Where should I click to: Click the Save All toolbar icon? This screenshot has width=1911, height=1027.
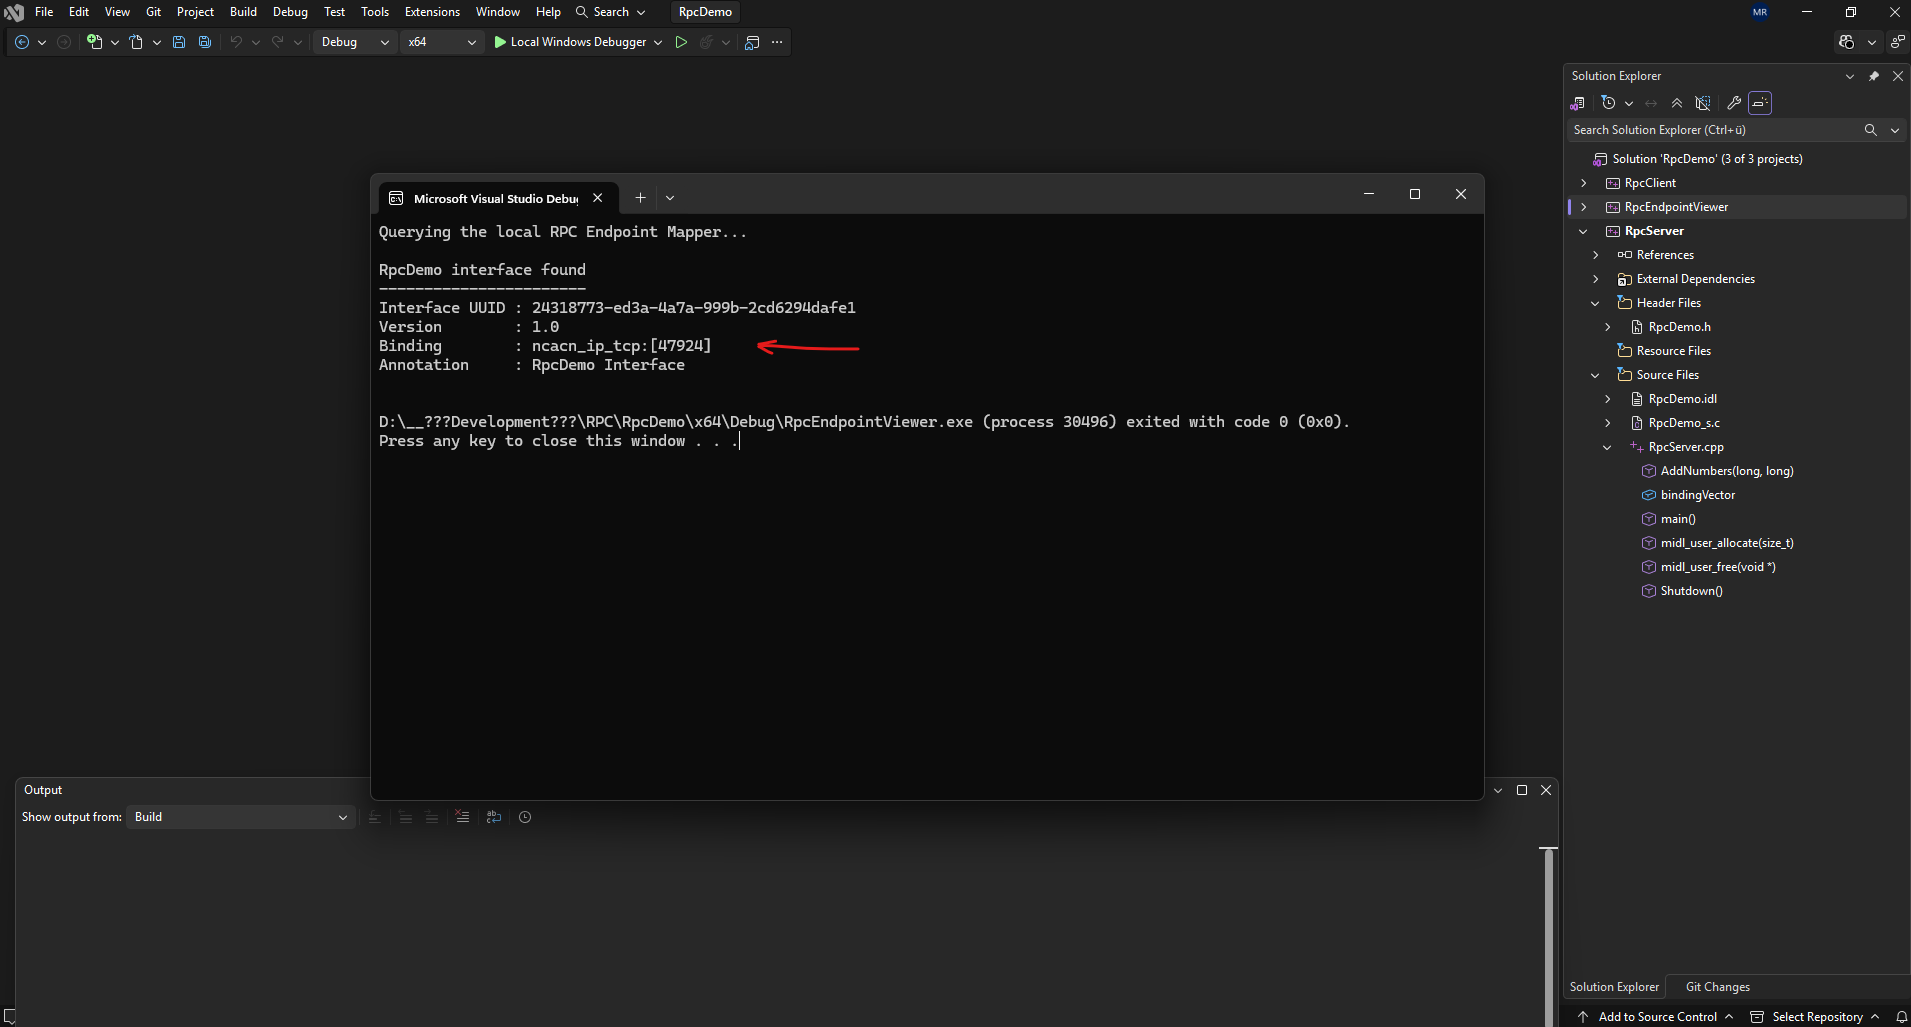pyautogui.click(x=205, y=42)
